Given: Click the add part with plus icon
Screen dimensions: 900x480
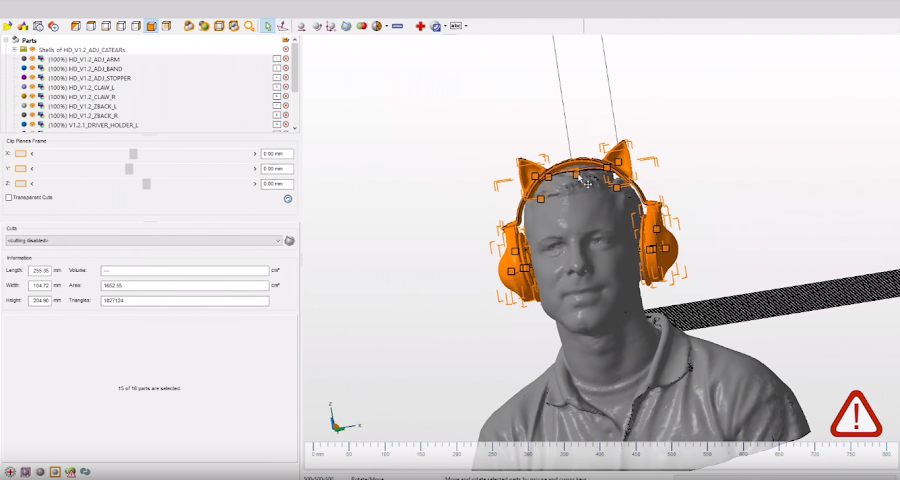Looking at the screenshot, I should pos(53,26).
